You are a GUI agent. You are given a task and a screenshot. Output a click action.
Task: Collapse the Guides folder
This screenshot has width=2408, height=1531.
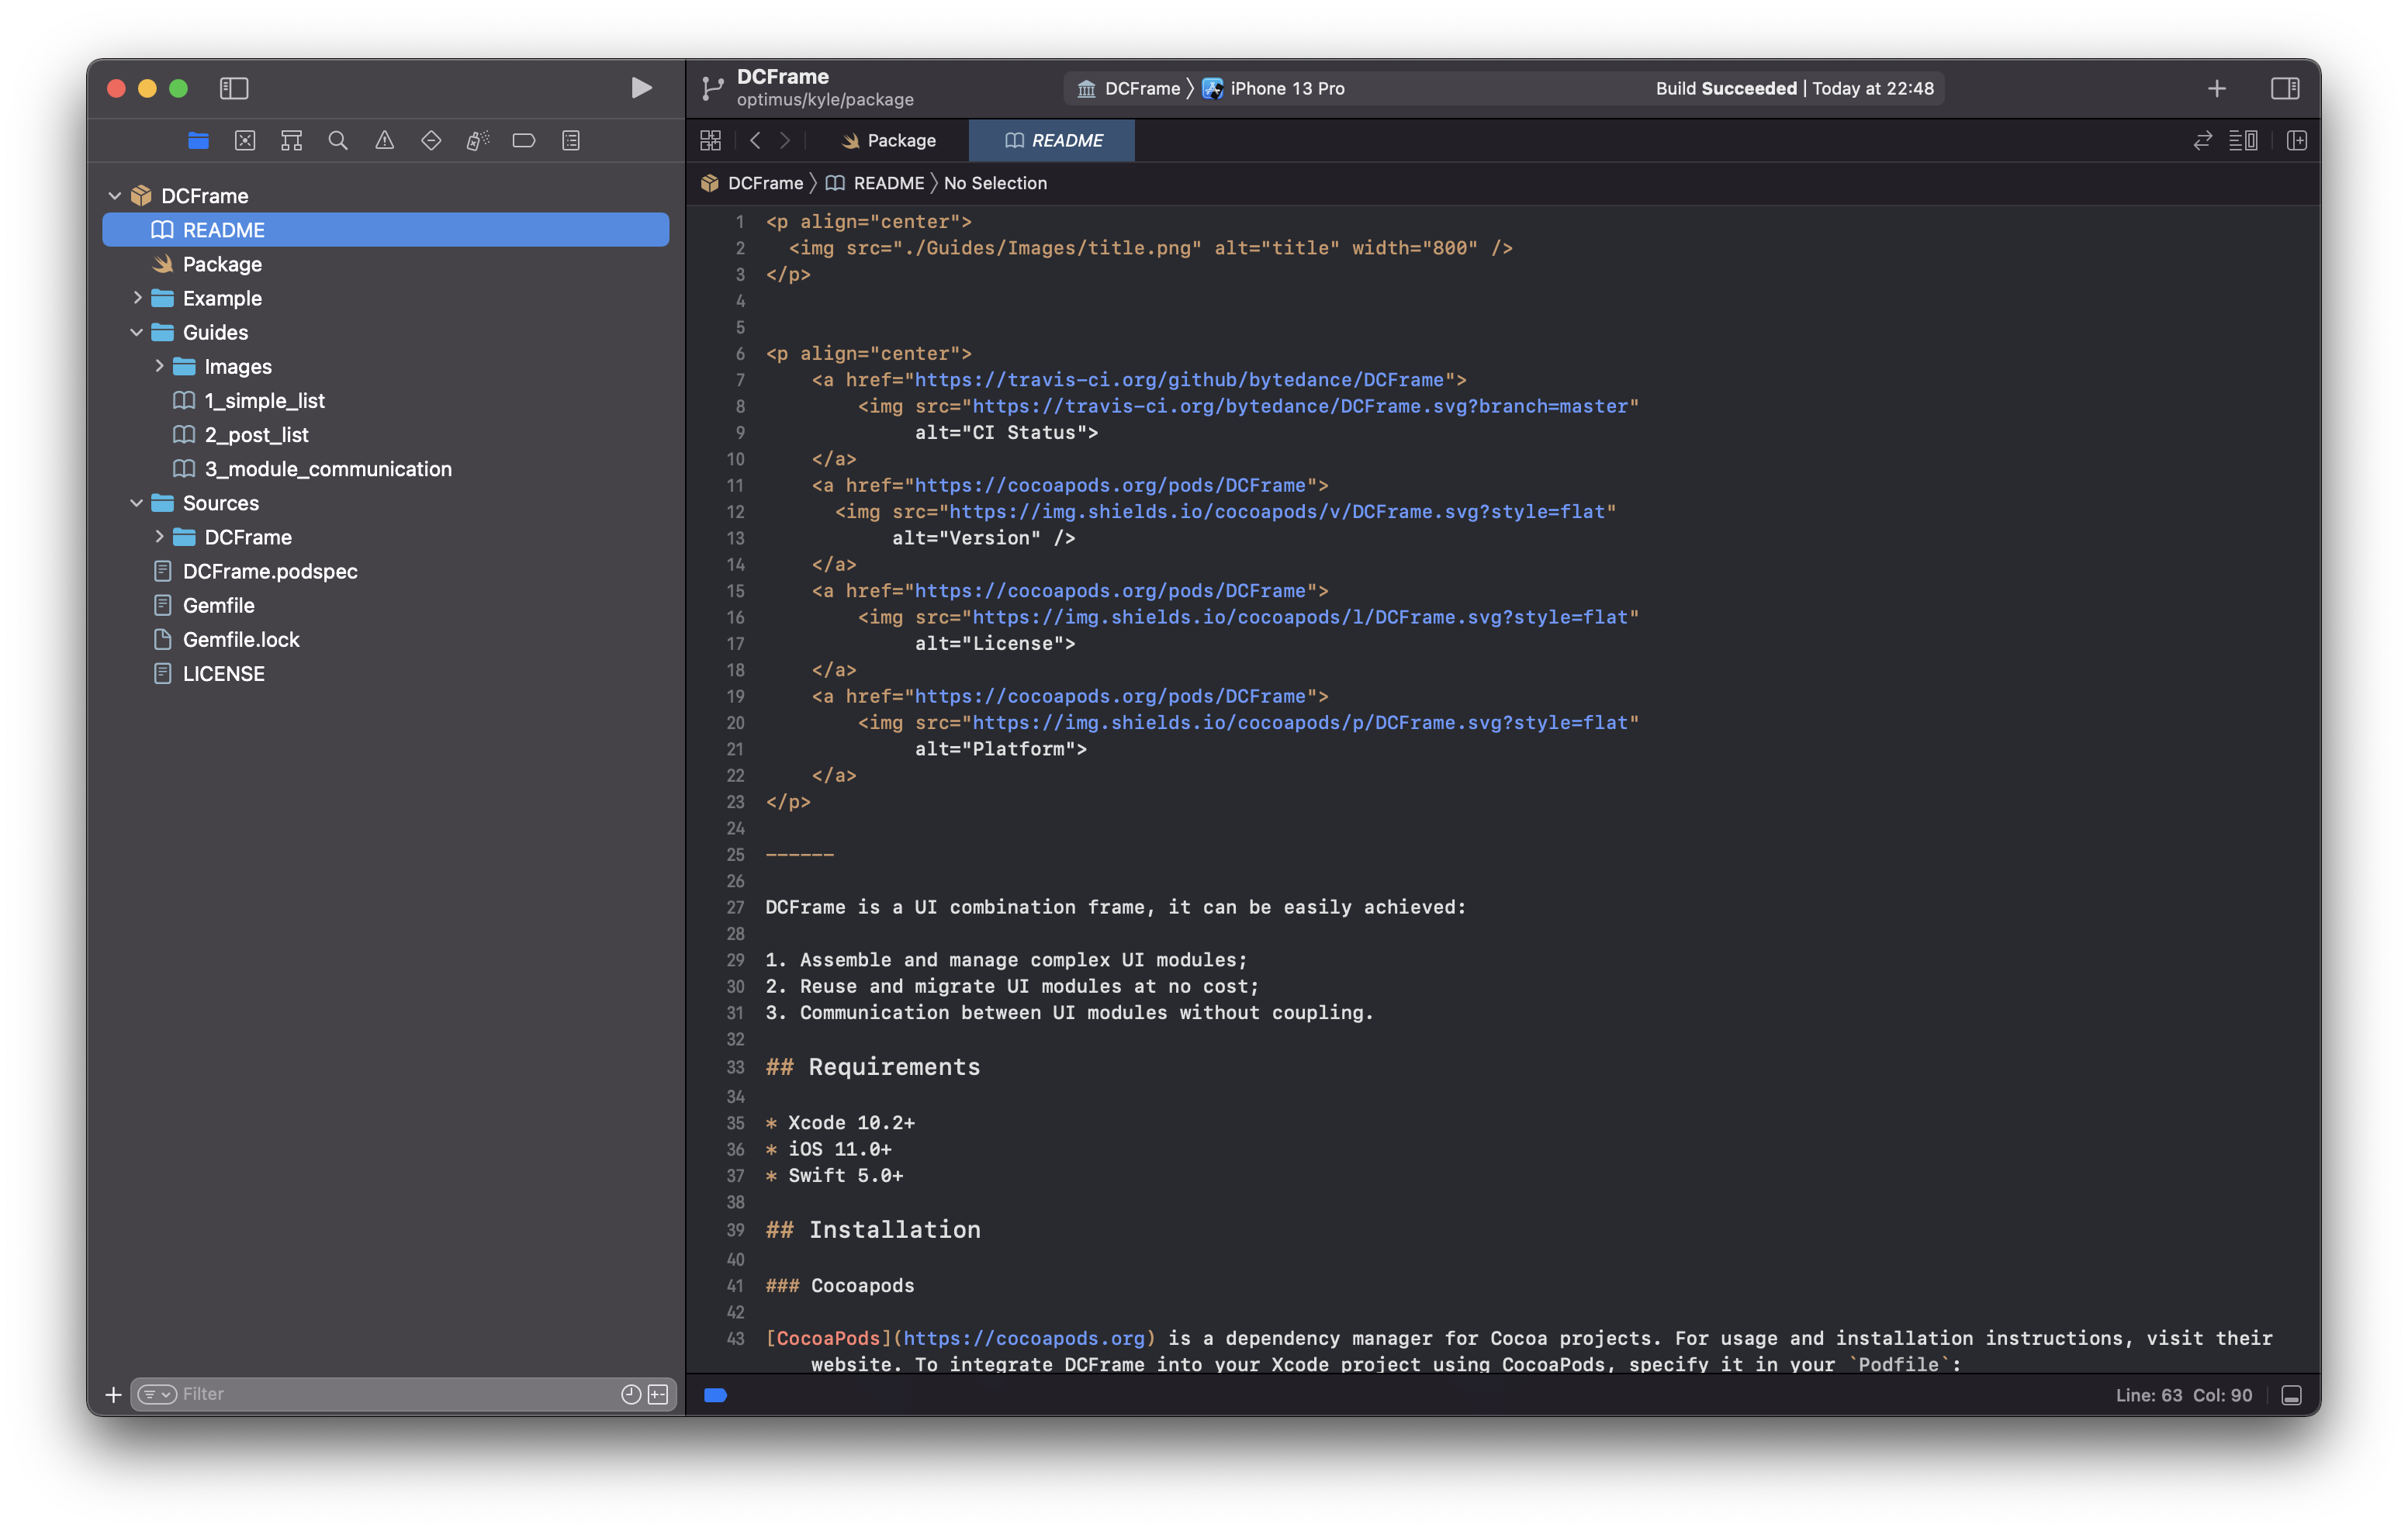coord(137,332)
